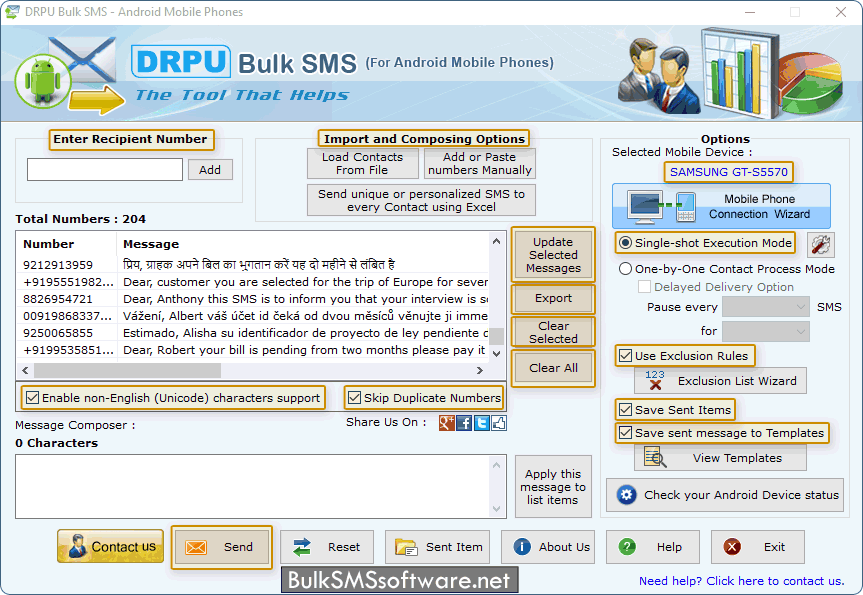
Task: Click the Facebook share icon
Action: (x=464, y=423)
